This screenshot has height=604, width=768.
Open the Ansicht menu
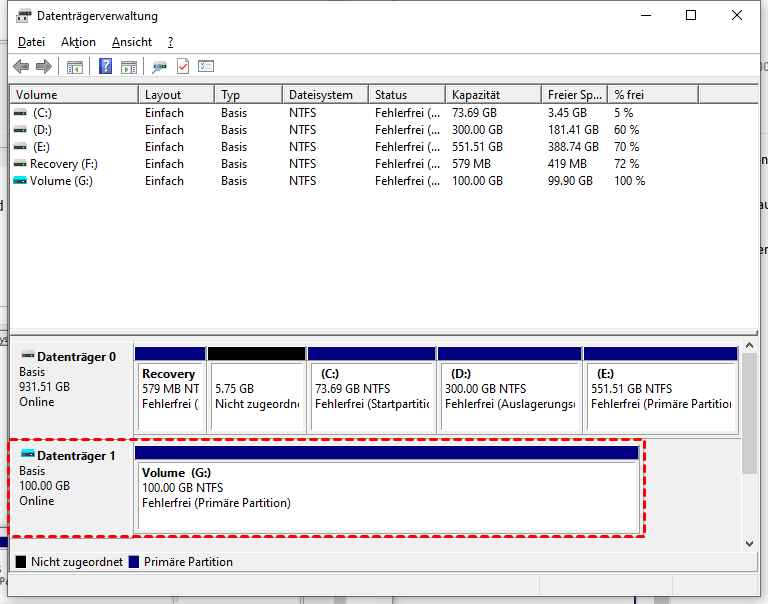pyautogui.click(x=132, y=42)
